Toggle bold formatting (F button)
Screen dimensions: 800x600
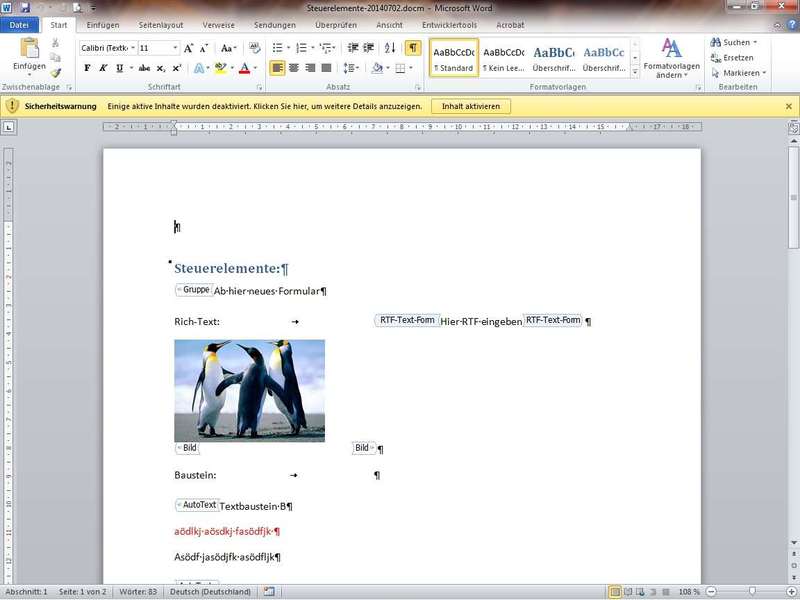tap(87, 68)
